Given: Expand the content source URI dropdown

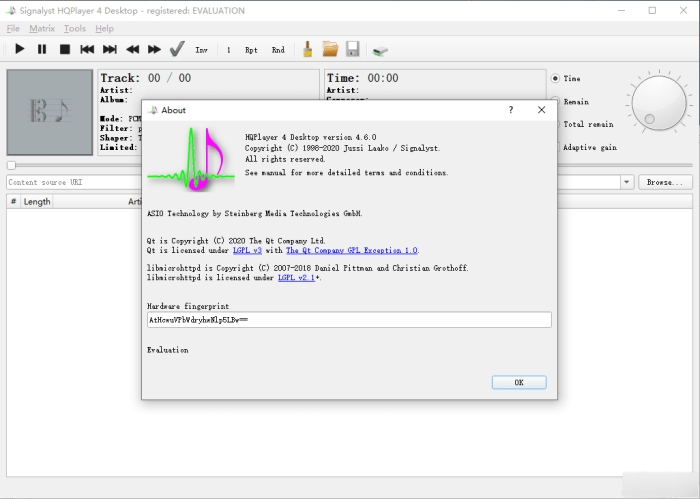Looking at the screenshot, I should 627,182.
